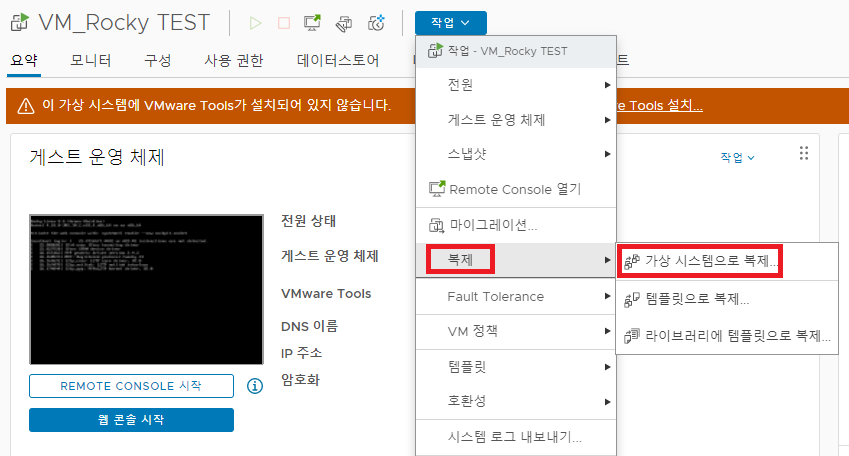Select 템플릿 menu entry
849x456 pixels.
(516, 367)
